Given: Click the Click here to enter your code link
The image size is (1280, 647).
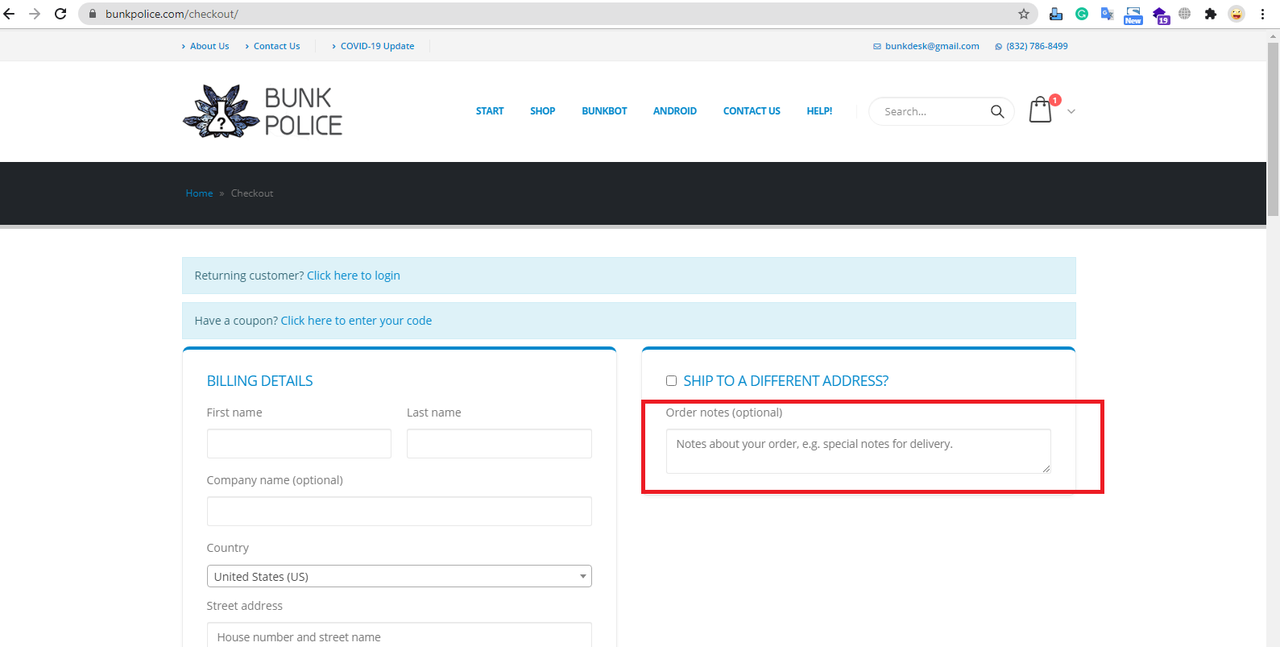Looking at the screenshot, I should pos(356,320).
